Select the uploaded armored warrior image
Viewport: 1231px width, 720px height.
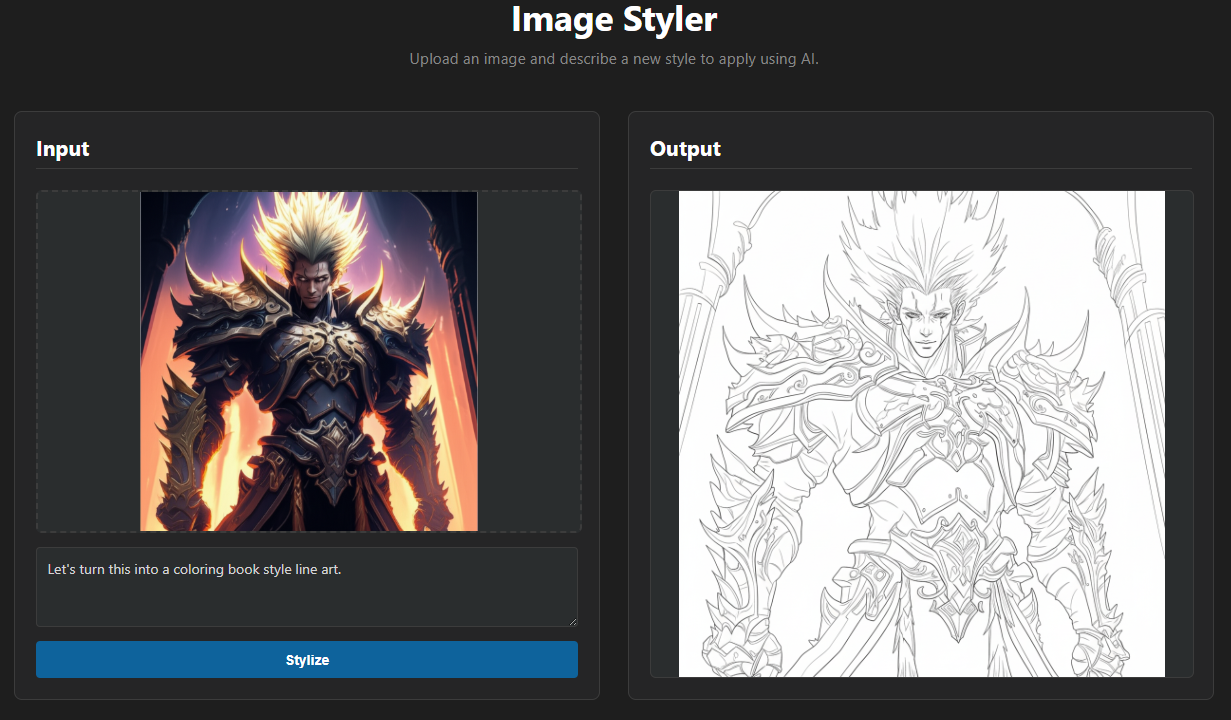[x=309, y=361]
